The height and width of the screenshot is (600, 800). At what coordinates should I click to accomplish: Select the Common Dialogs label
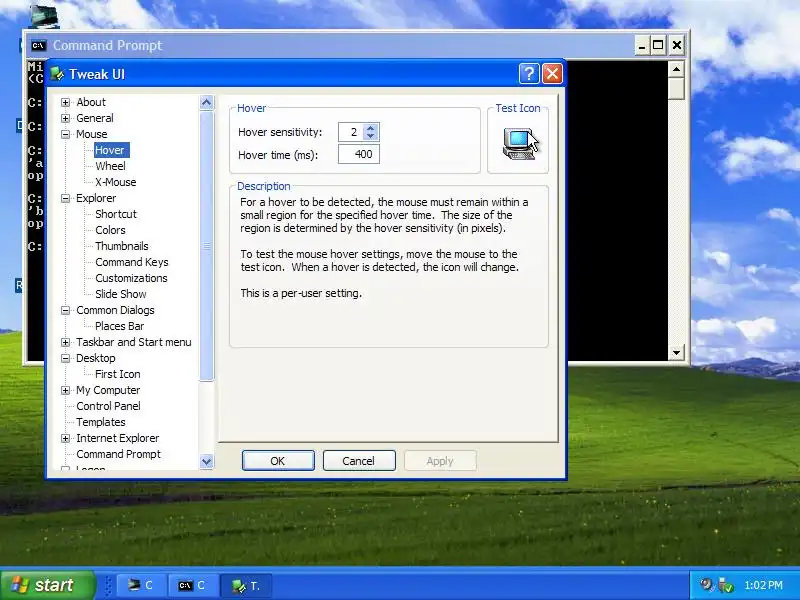[115, 310]
